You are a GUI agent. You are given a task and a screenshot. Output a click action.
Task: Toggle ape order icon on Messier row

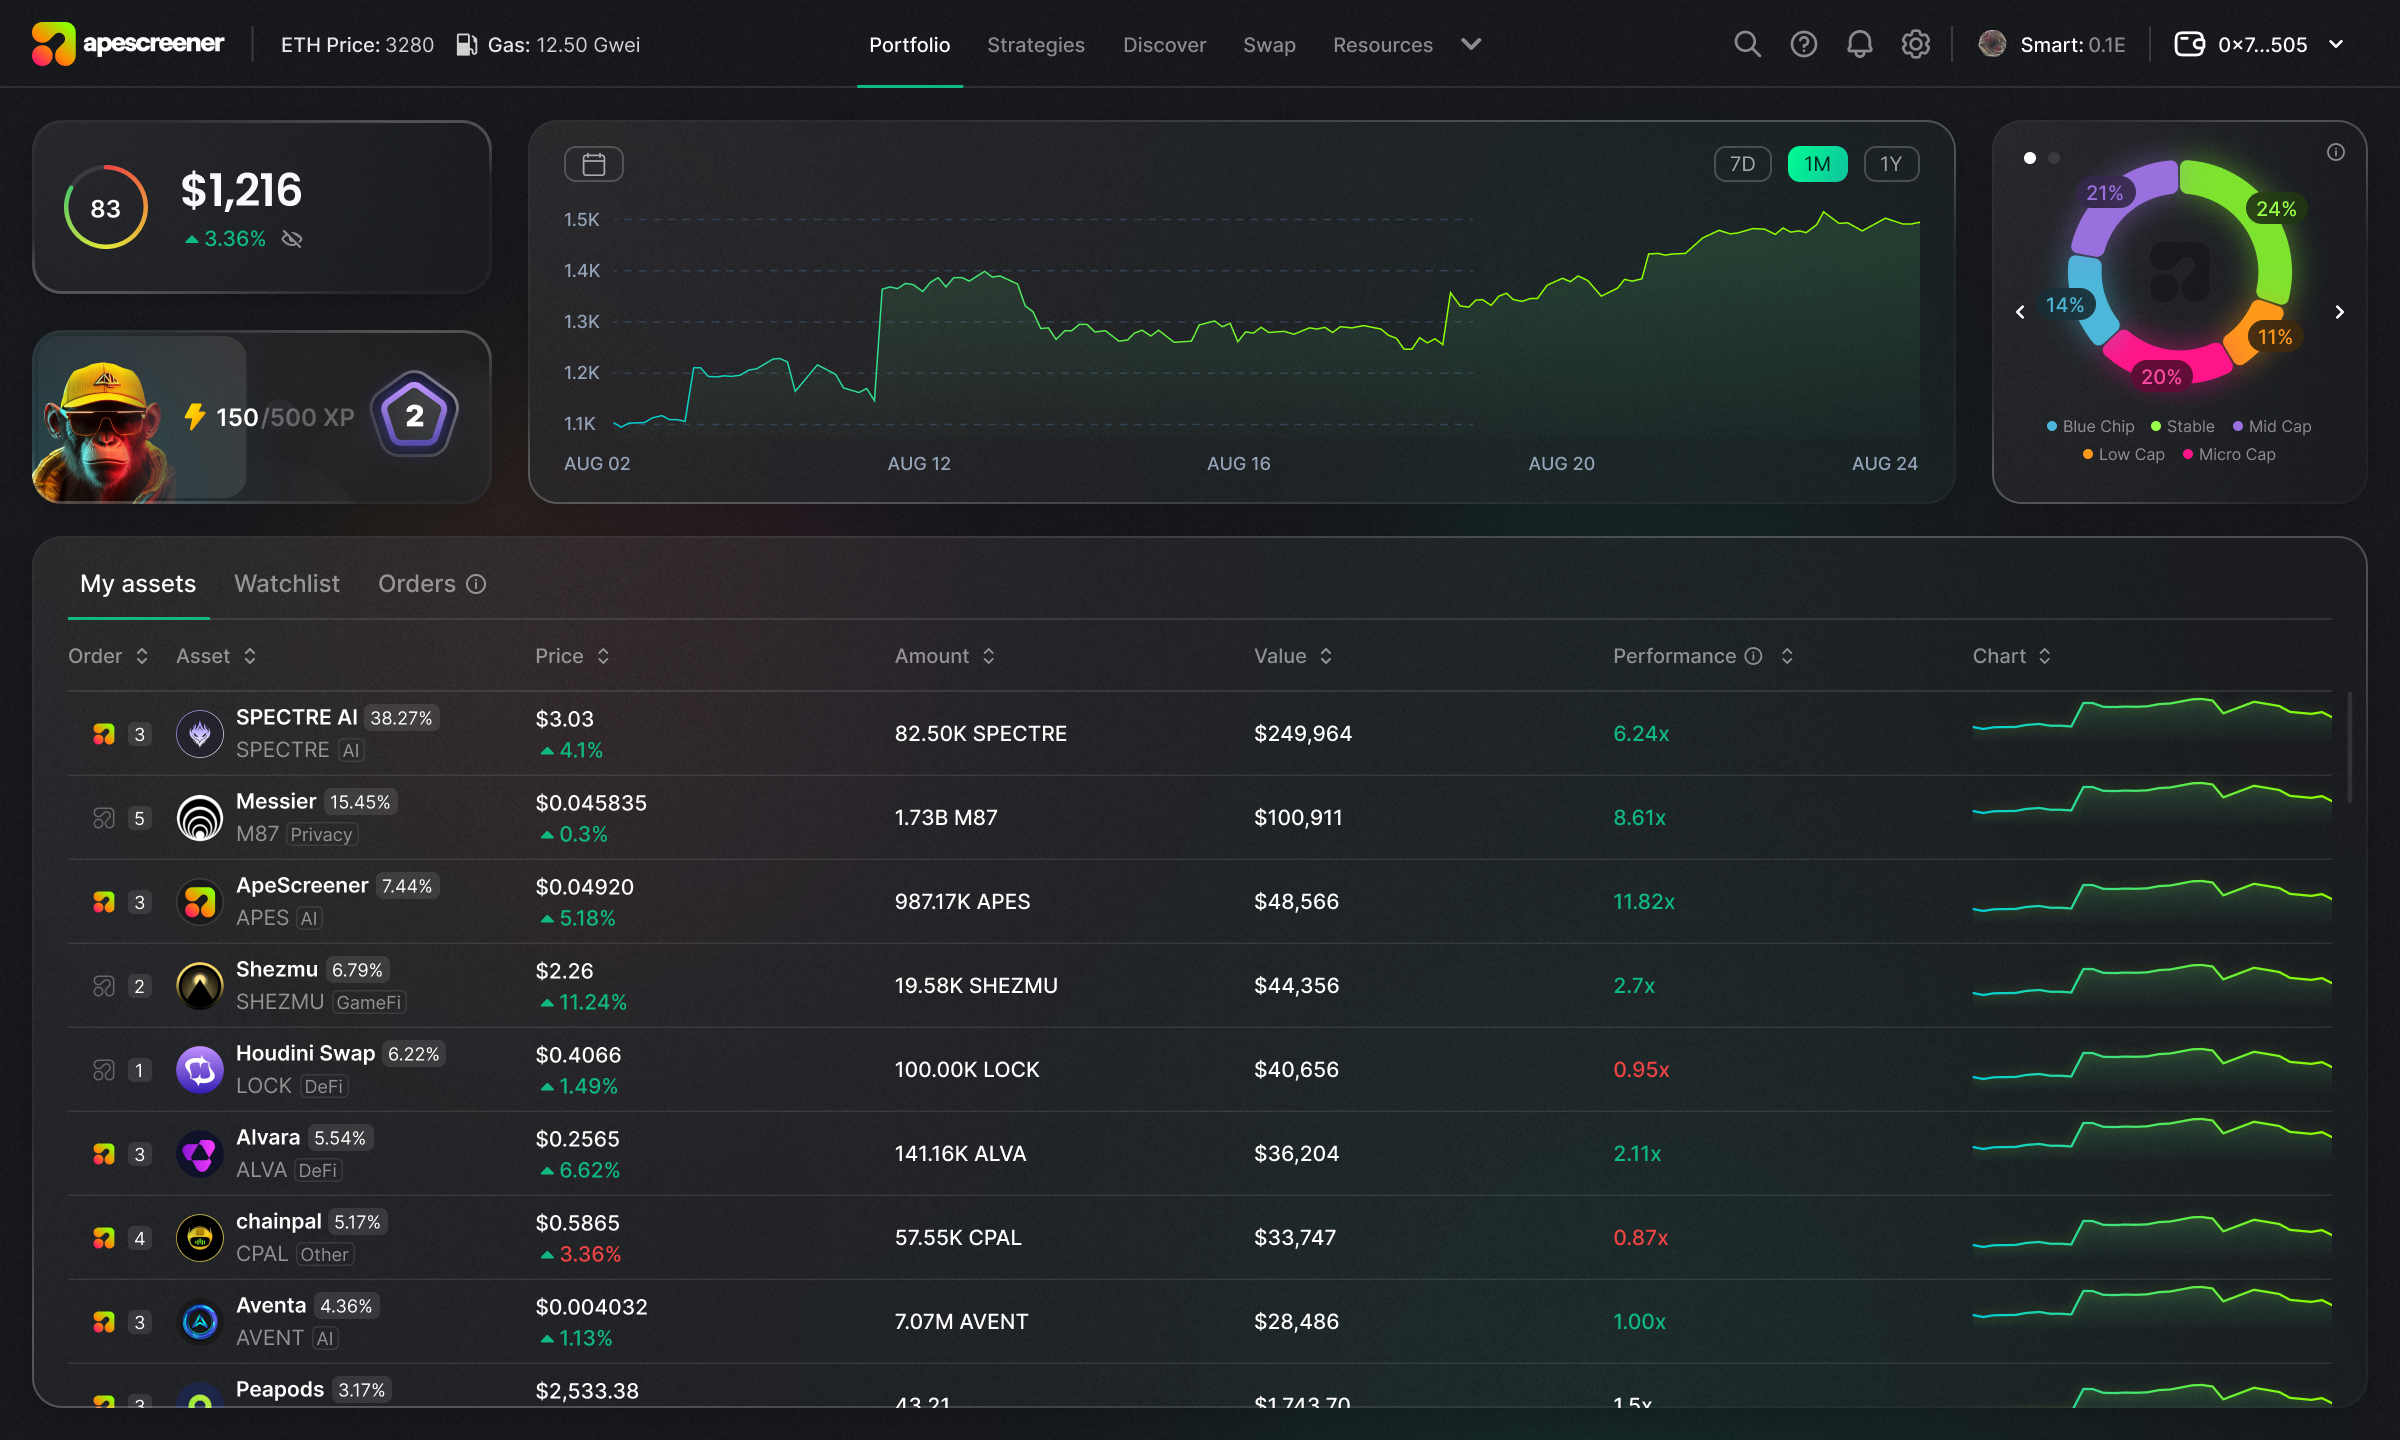[x=104, y=818]
